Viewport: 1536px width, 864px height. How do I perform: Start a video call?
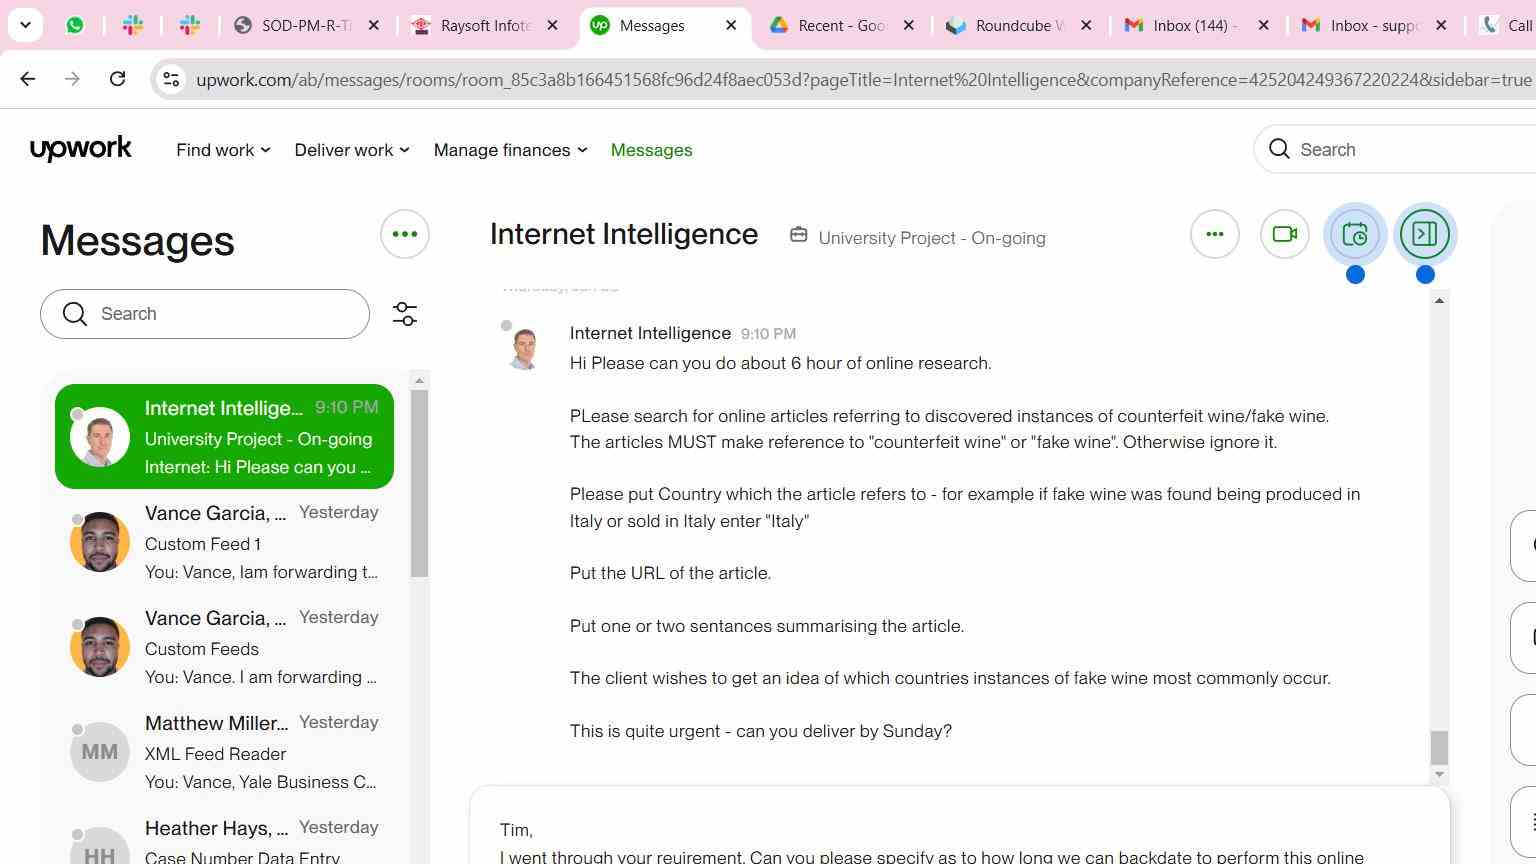[1285, 234]
